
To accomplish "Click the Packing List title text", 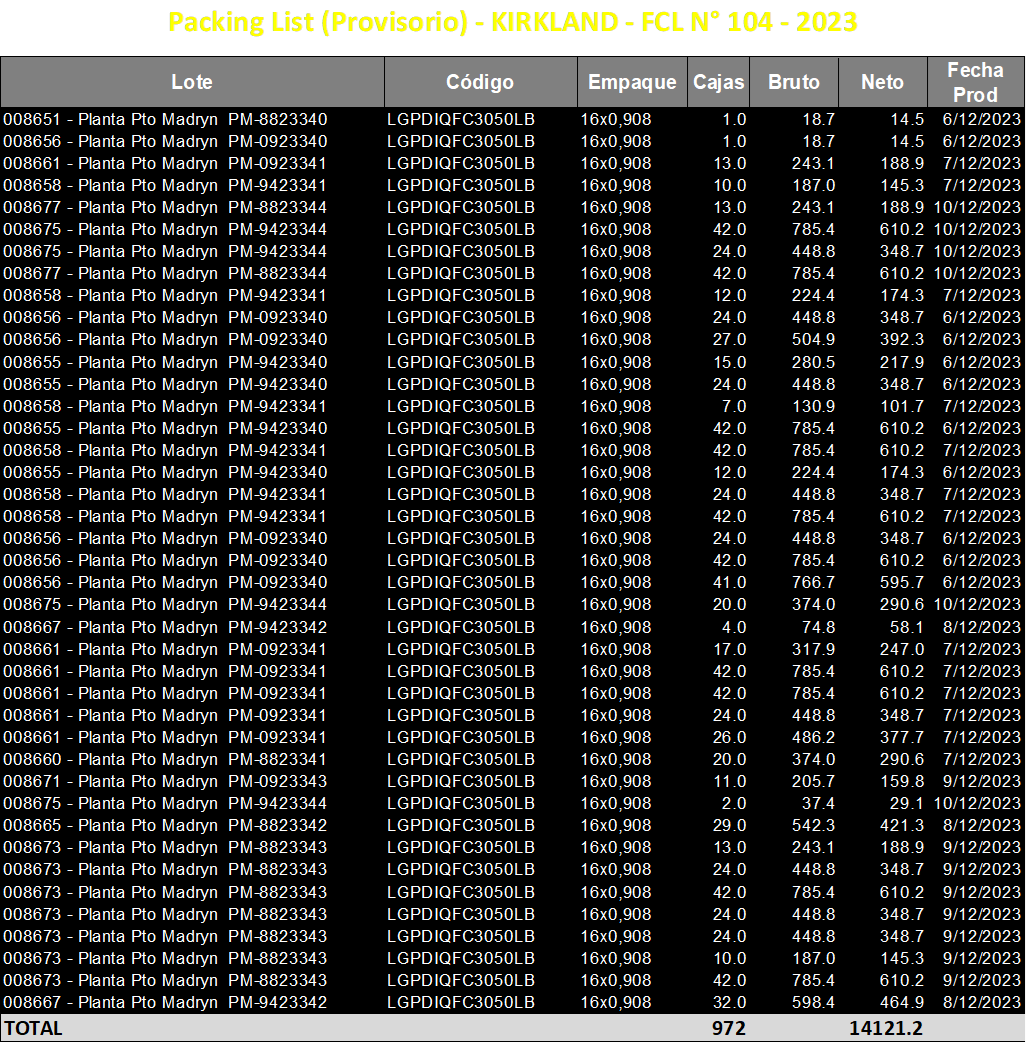I will point(512,22).
